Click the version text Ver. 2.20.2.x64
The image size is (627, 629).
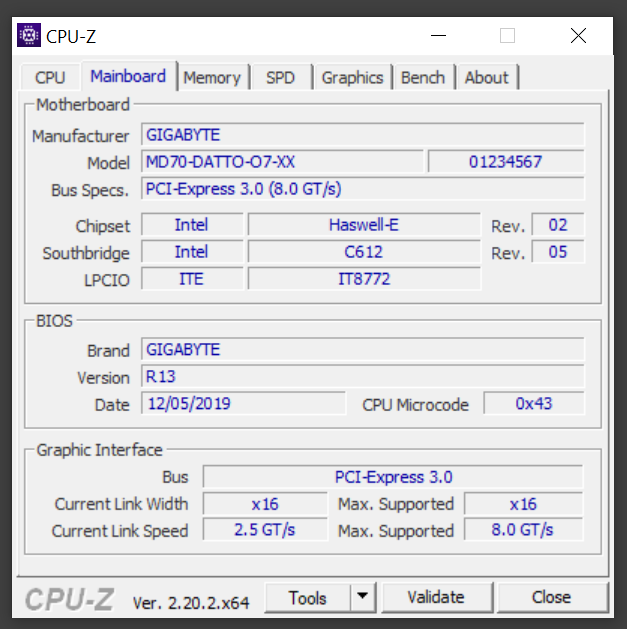[191, 603]
